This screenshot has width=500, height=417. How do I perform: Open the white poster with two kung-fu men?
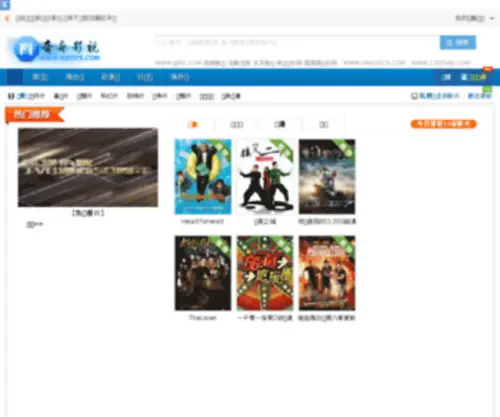265,177
